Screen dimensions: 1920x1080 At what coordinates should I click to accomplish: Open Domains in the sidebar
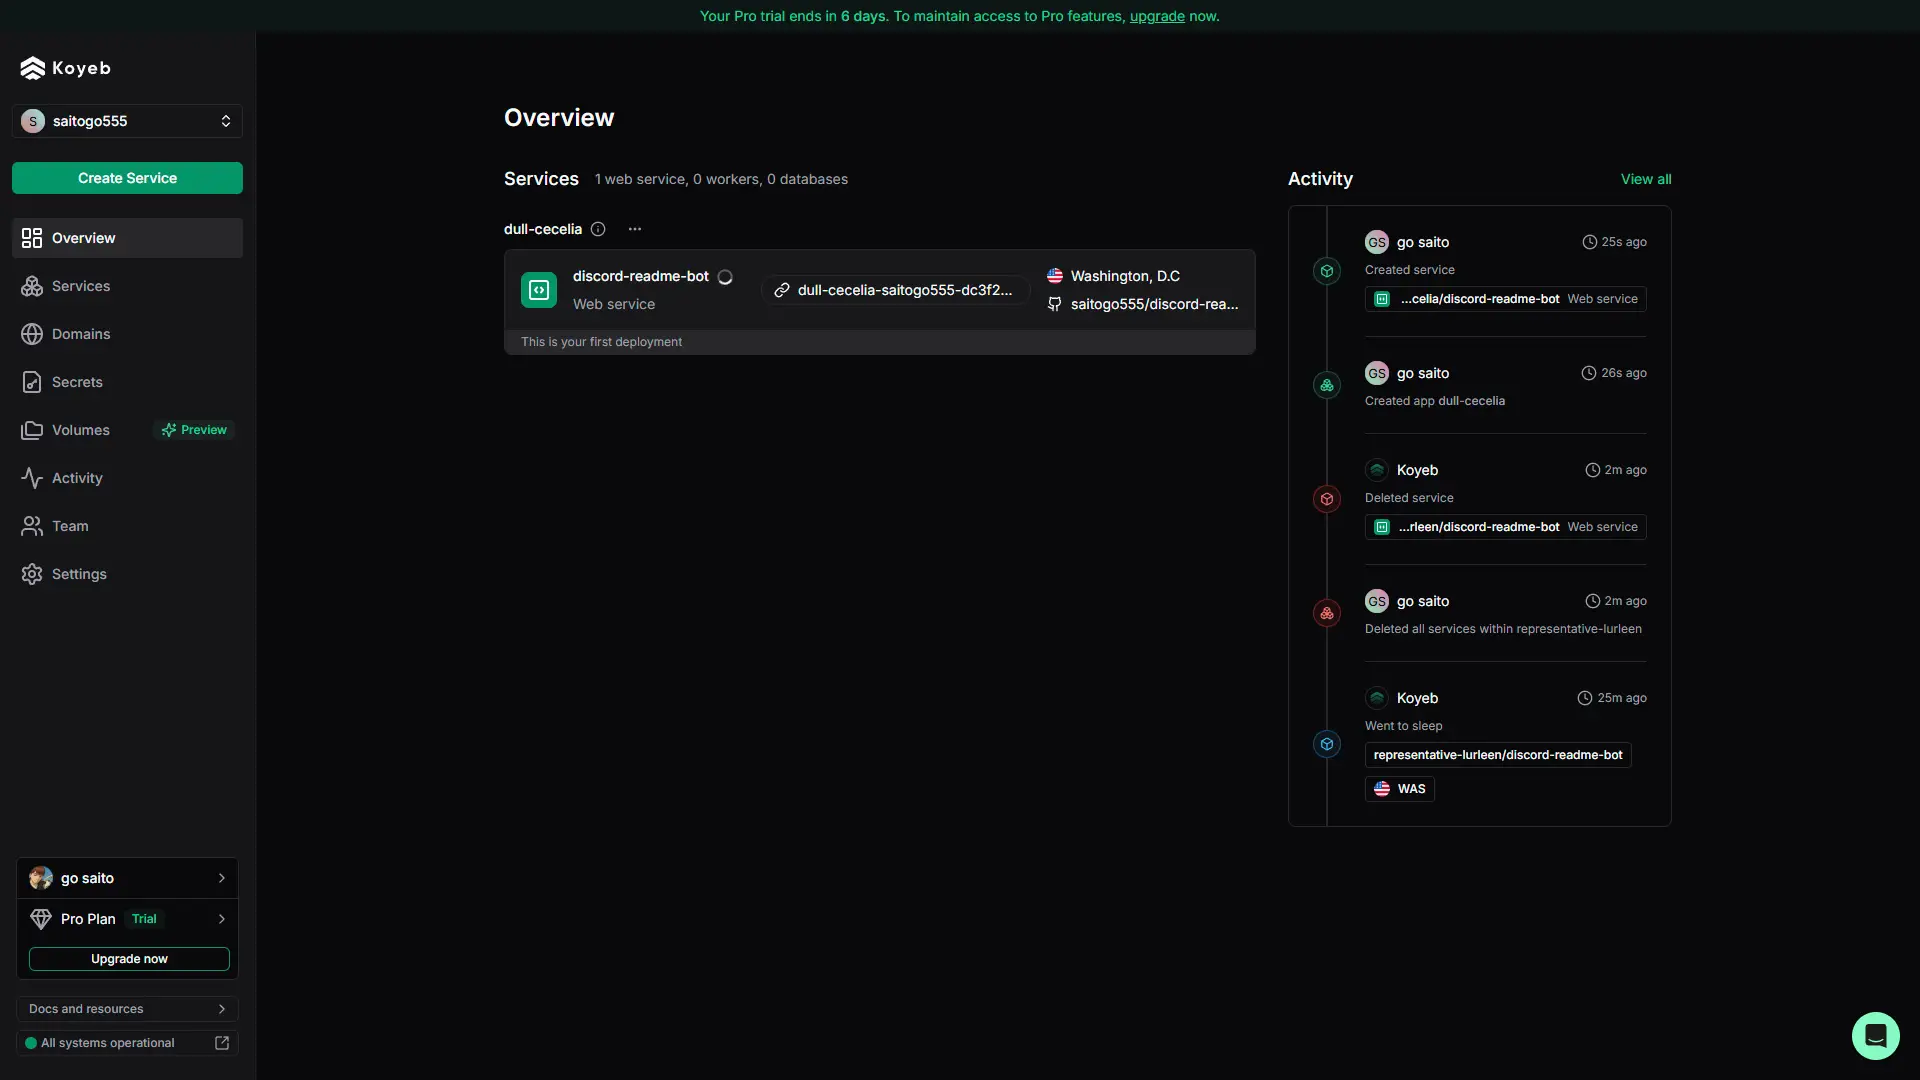click(x=127, y=334)
